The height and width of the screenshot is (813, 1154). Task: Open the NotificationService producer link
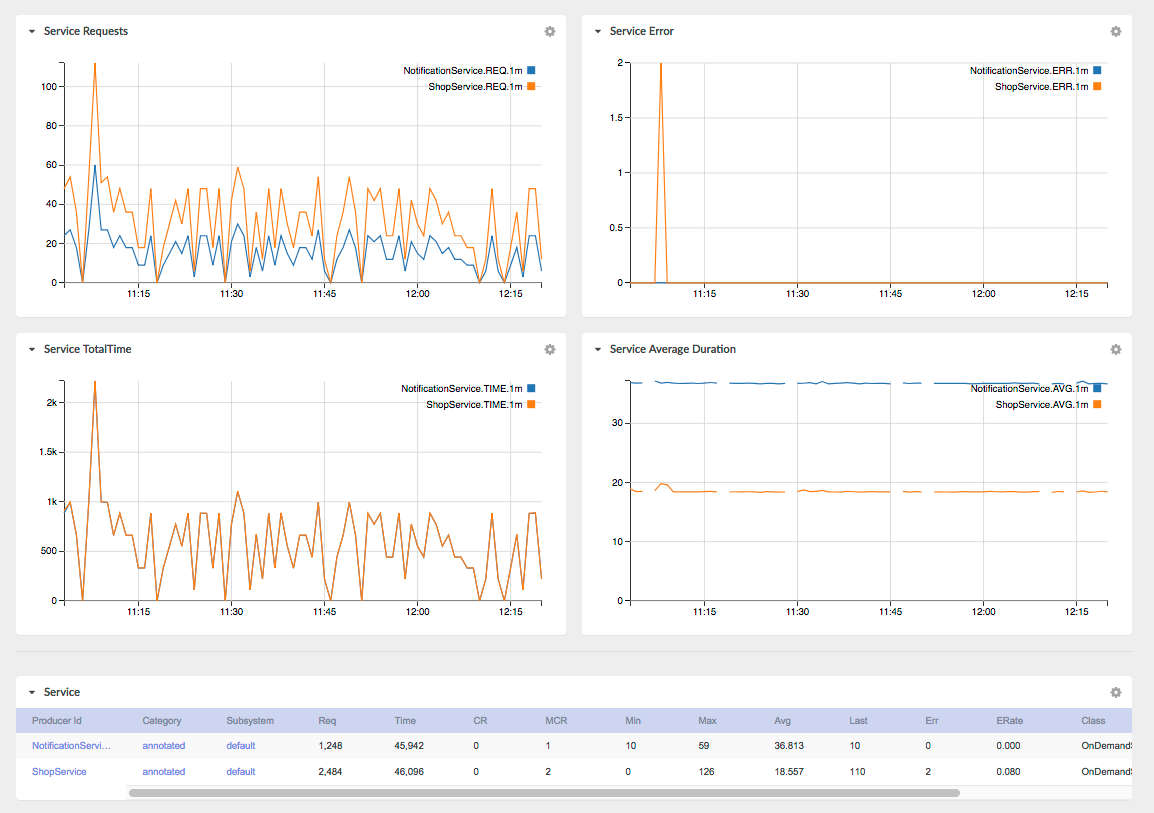pos(71,745)
